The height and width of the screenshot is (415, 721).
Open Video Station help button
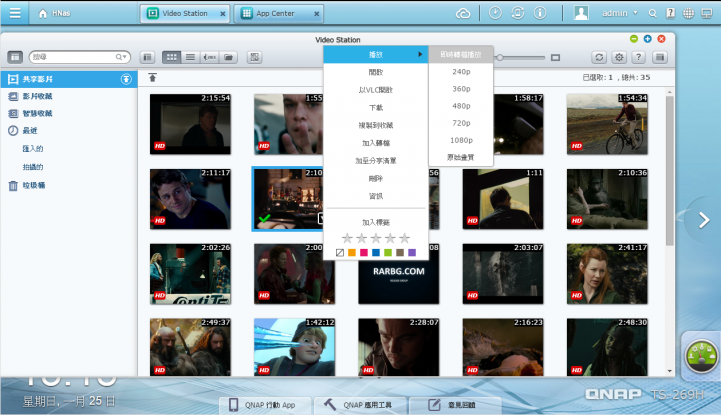[x=639, y=57]
